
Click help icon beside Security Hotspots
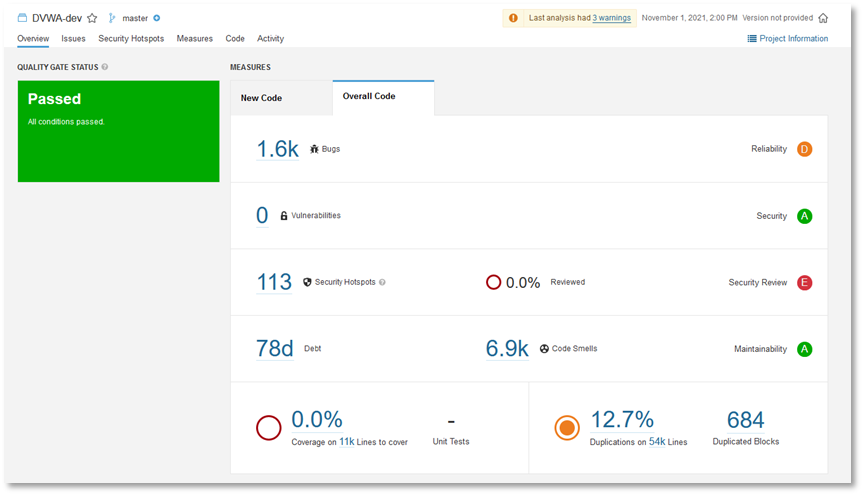point(382,282)
